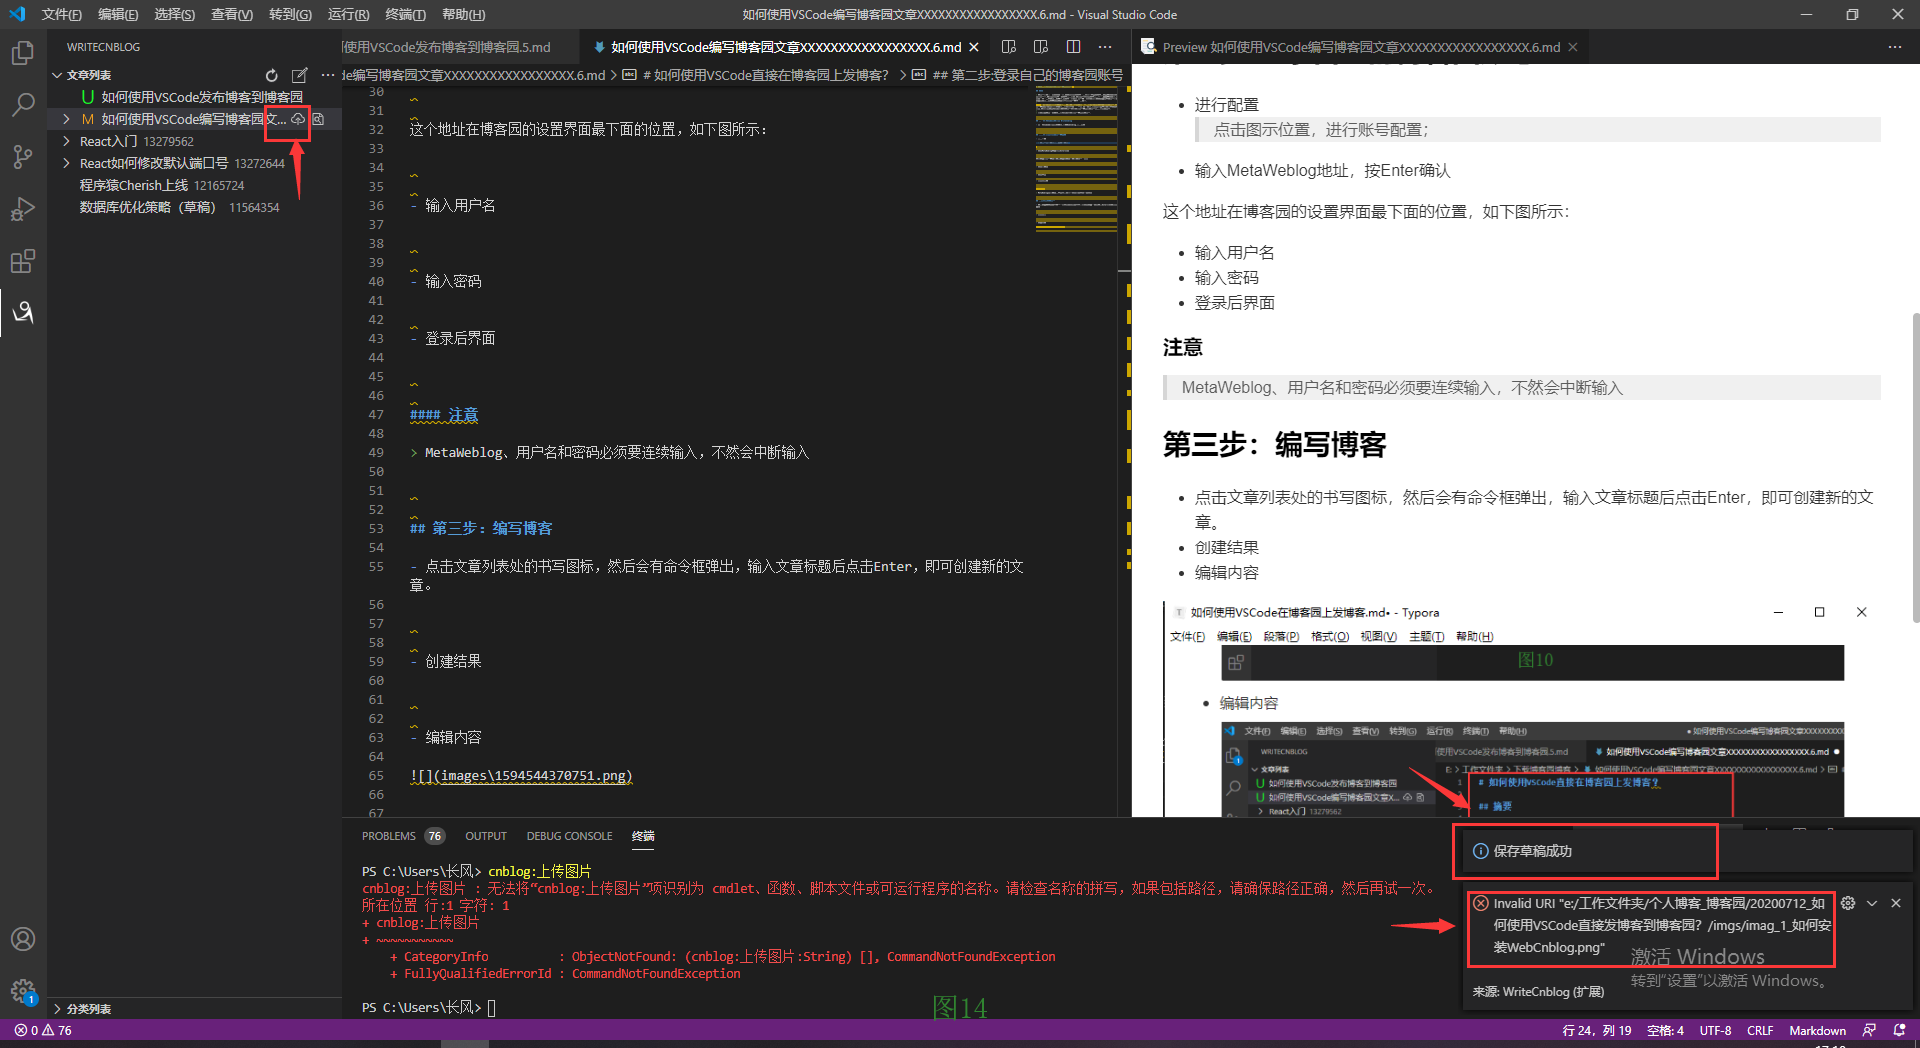
Task: Switch to the OUTPUT tab
Action: point(485,836)
